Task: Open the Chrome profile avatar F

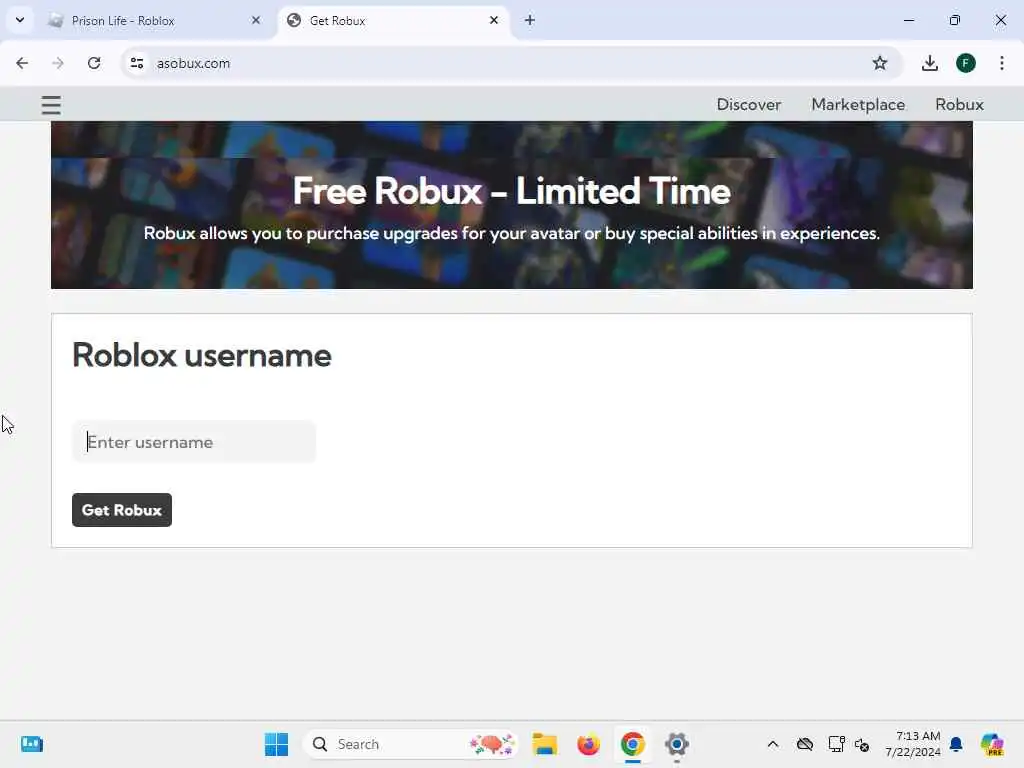Action: click(966, 63)
